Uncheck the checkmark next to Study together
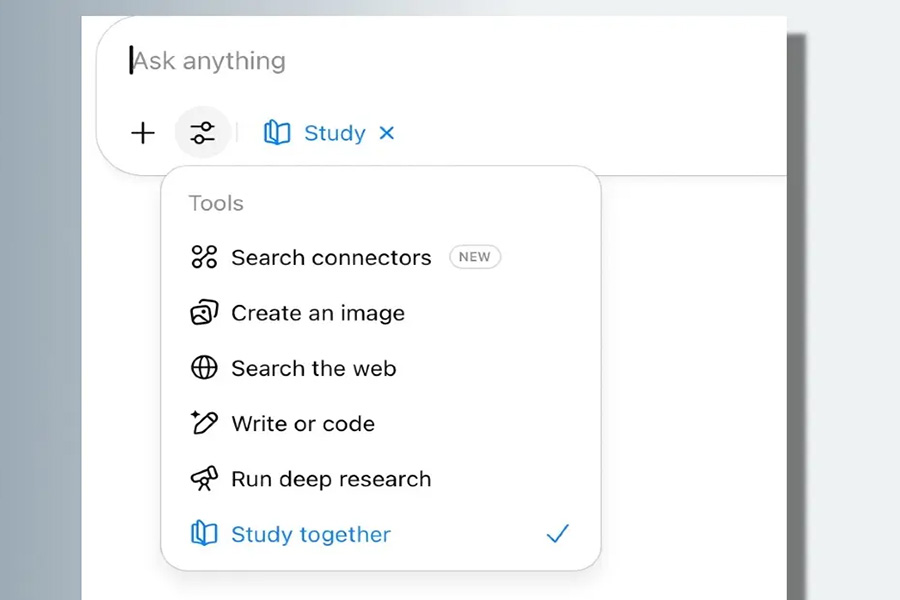Screen dimensions: 900x600 pos(557,534)
